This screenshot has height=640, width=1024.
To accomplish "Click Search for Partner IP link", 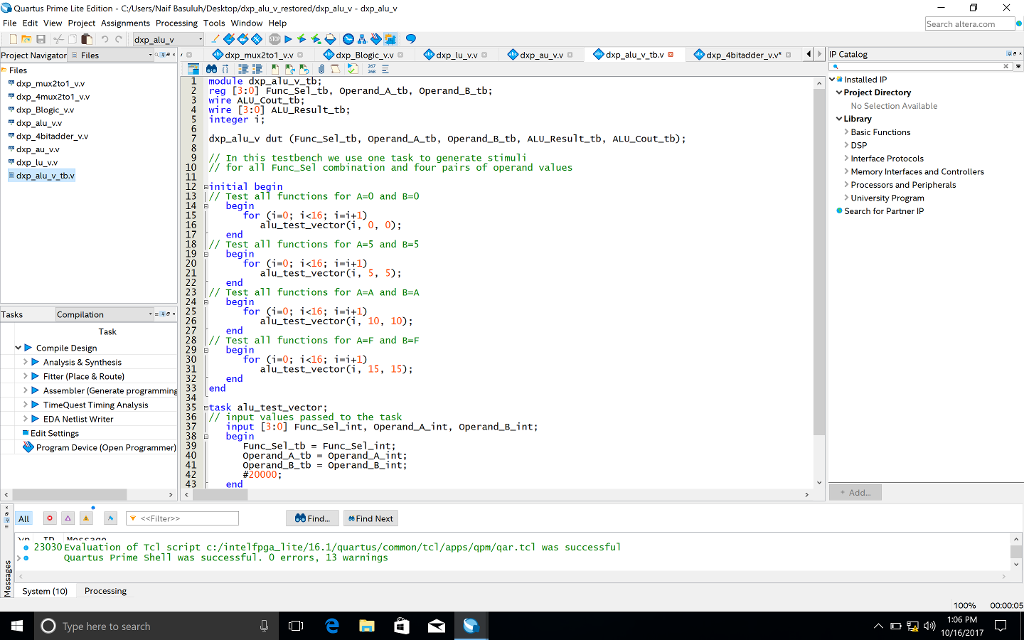I will (x=884, y=211).
